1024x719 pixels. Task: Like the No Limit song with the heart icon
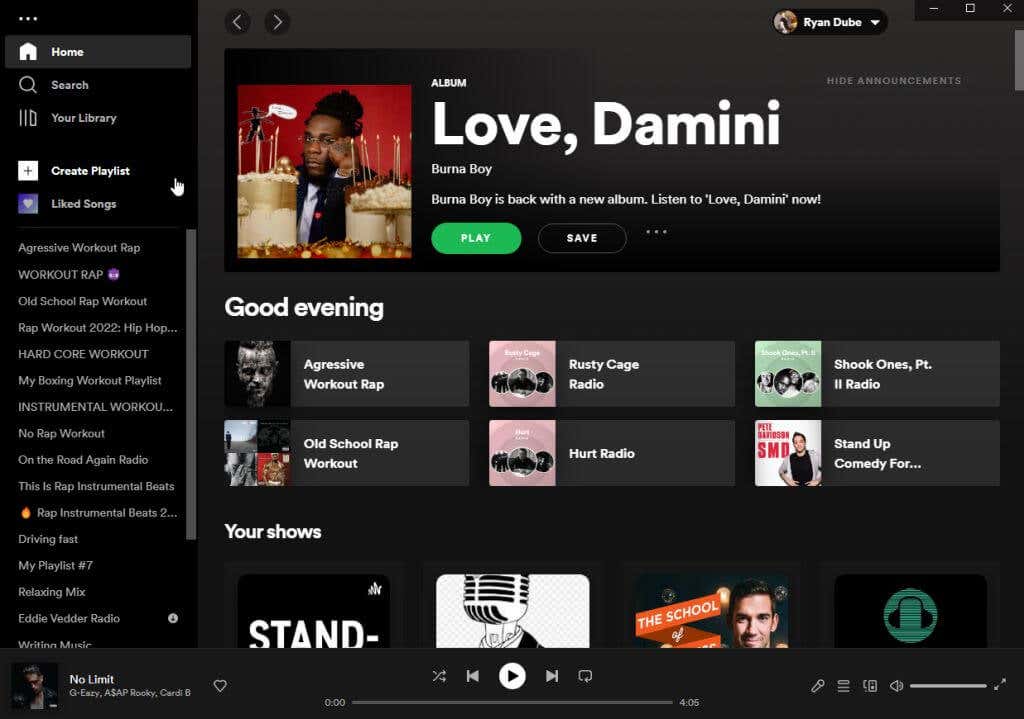tap(220, 686)
